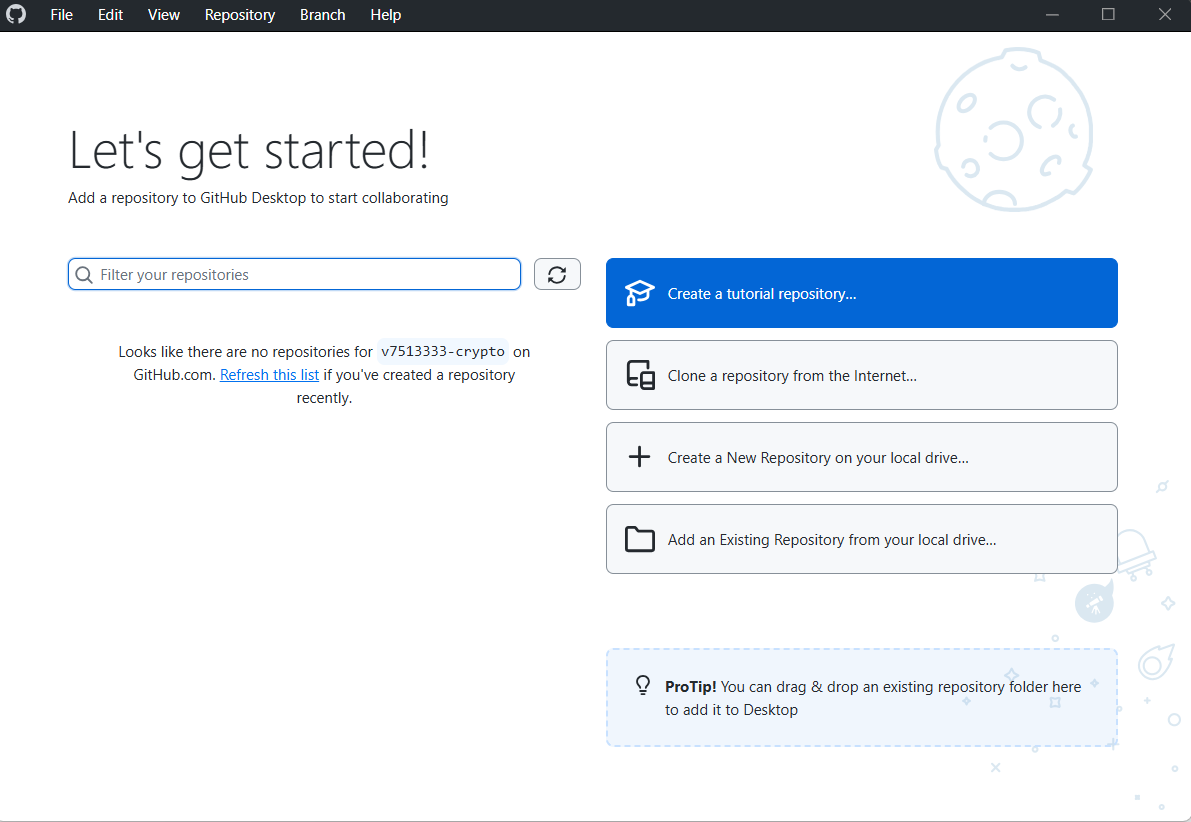Image resolution: width=1191 pixels, height=822 pixels.
Task: Click the graduation cap tutorial icon
Action: coord(639,293)
